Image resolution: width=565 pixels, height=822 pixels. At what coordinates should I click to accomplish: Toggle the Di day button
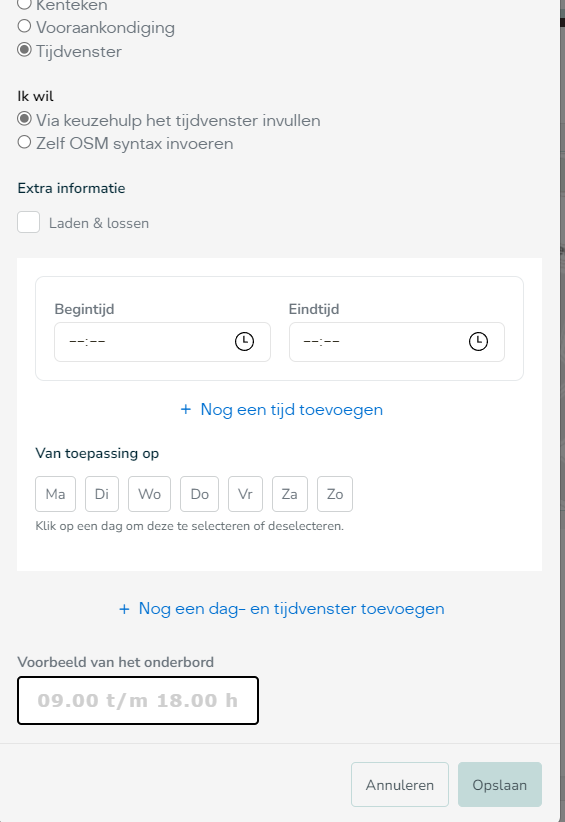102,494
